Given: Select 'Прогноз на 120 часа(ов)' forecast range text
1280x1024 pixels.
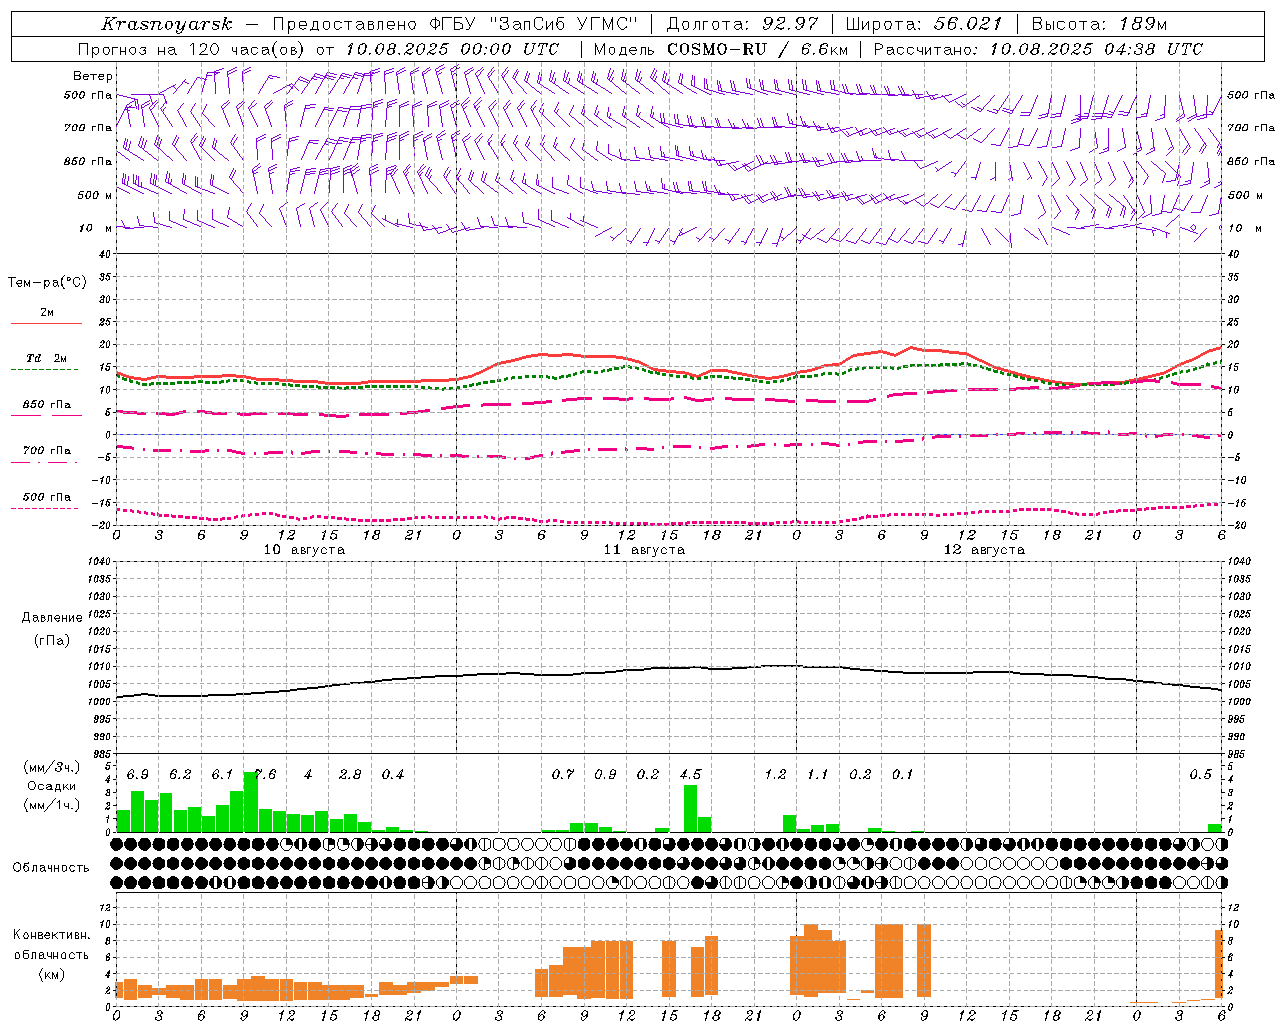Looking at the screenshot, I should tap(193, 49).
